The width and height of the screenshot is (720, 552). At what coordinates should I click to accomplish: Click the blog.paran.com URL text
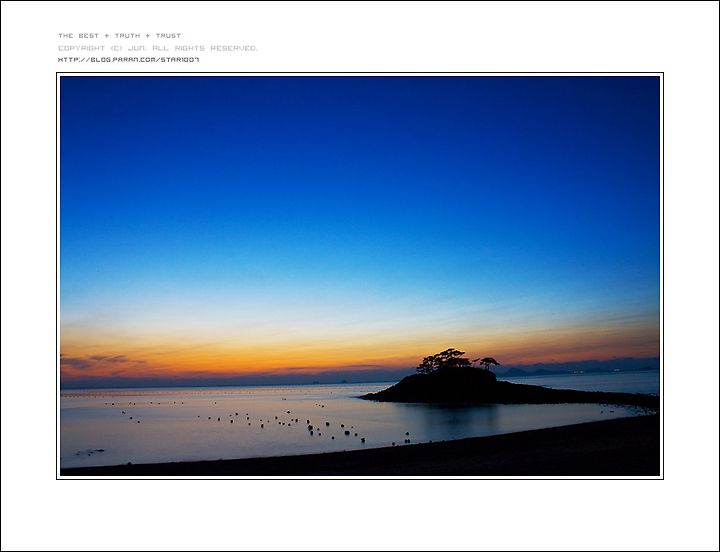coord(129,60)
